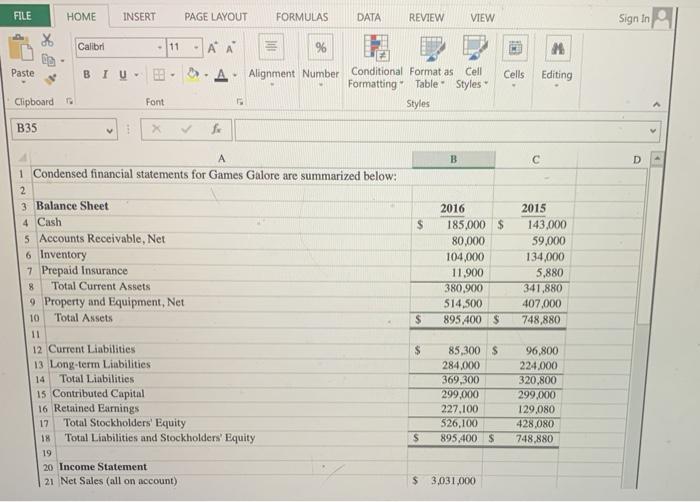Apply the Font Color A
The image size is (700, 502).
[221, 75]
